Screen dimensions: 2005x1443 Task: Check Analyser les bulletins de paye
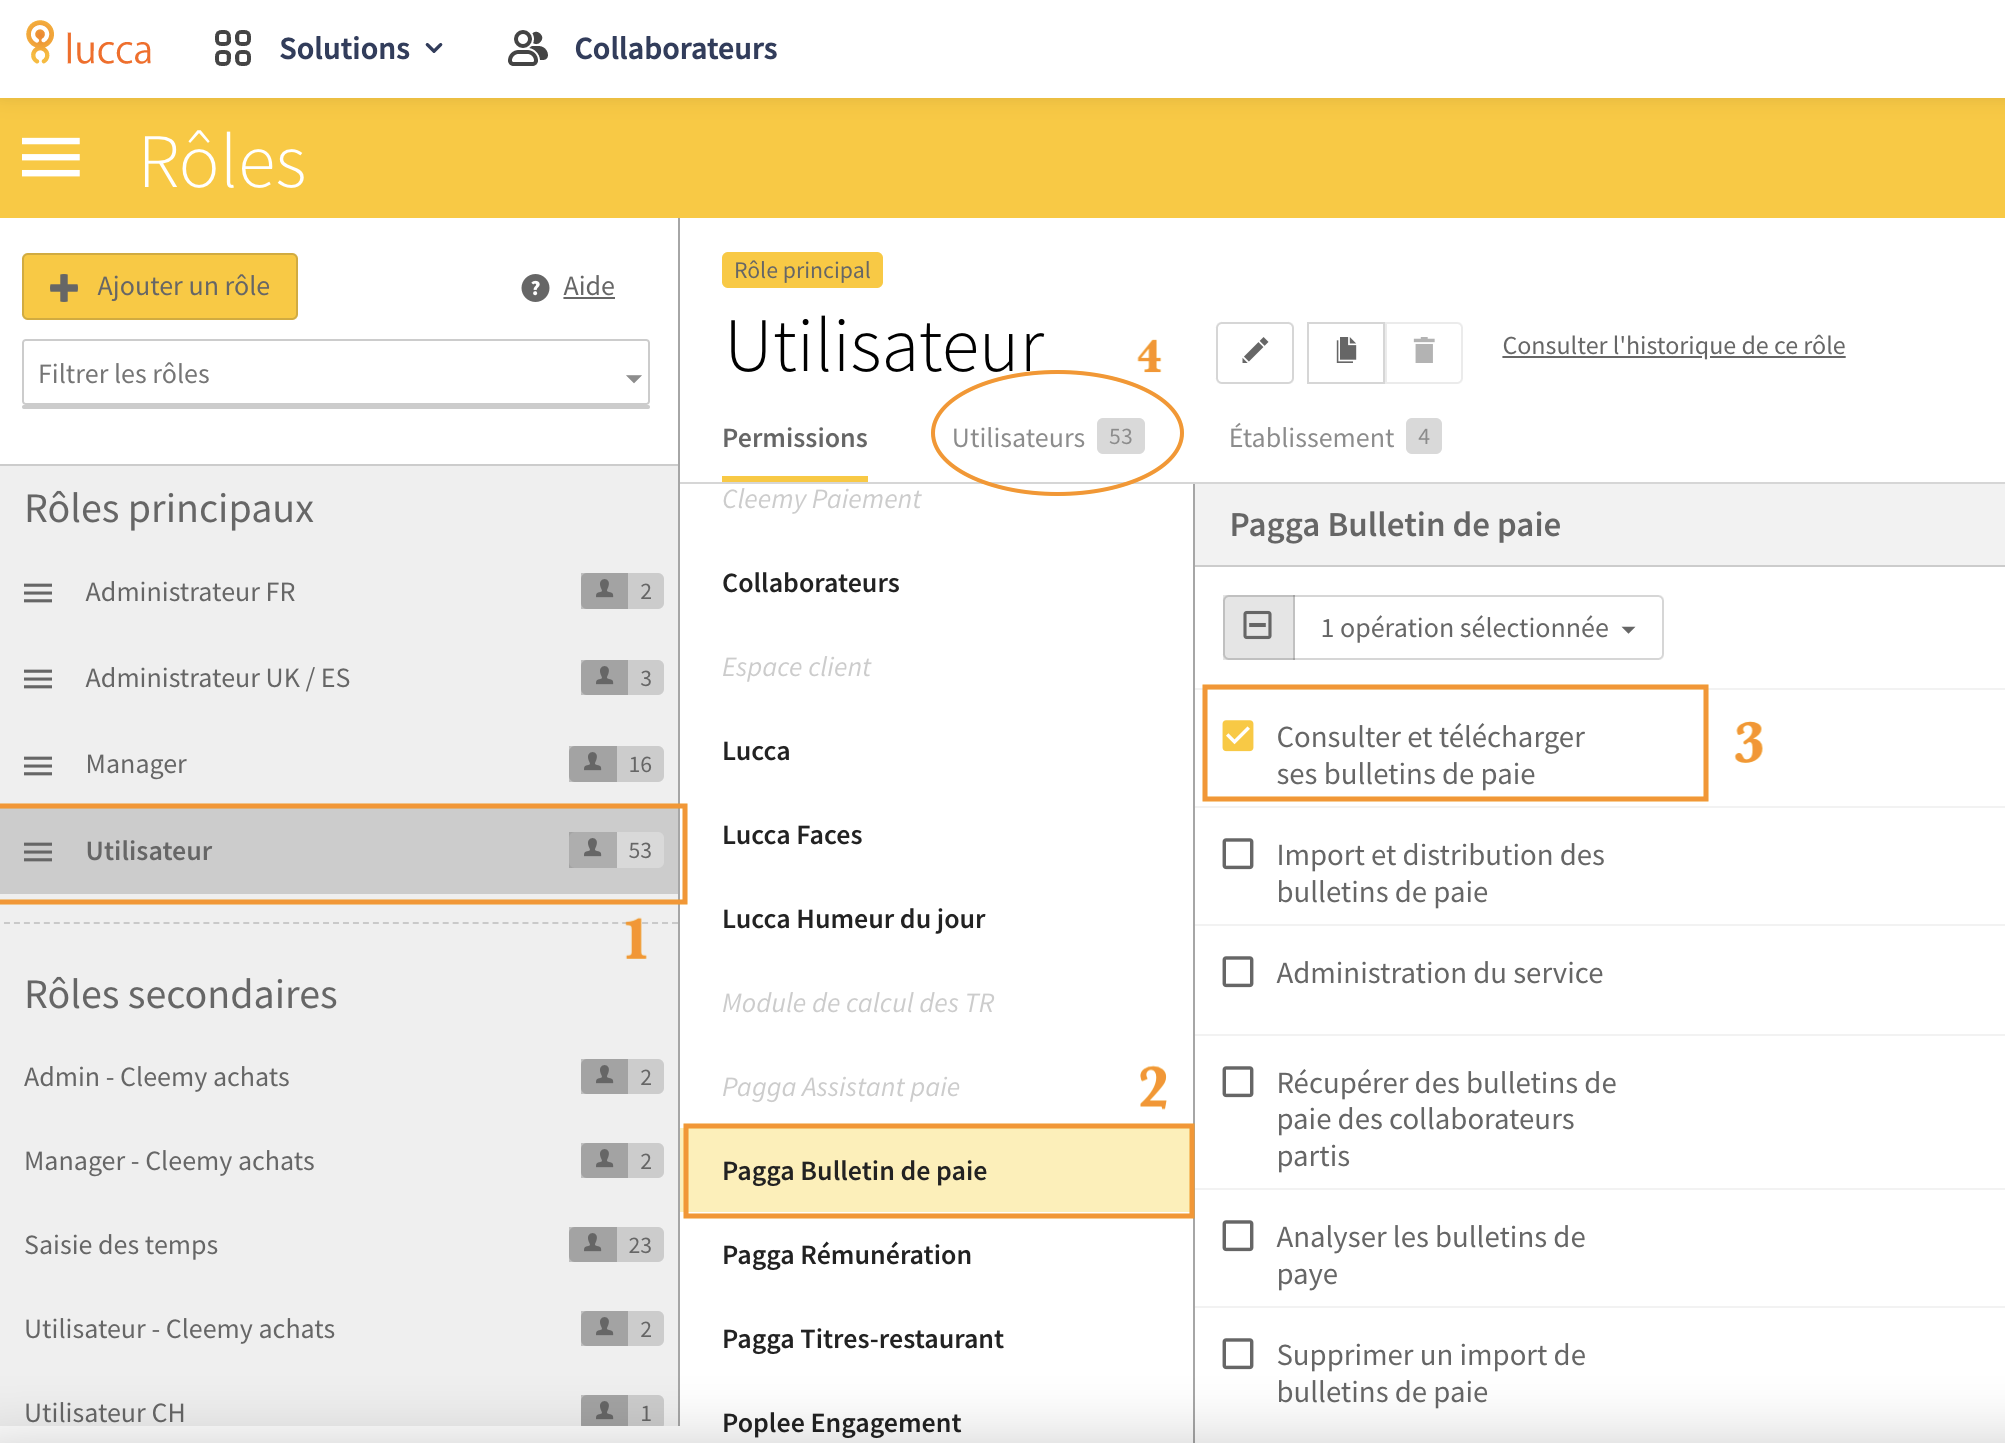(1238, 1236)
